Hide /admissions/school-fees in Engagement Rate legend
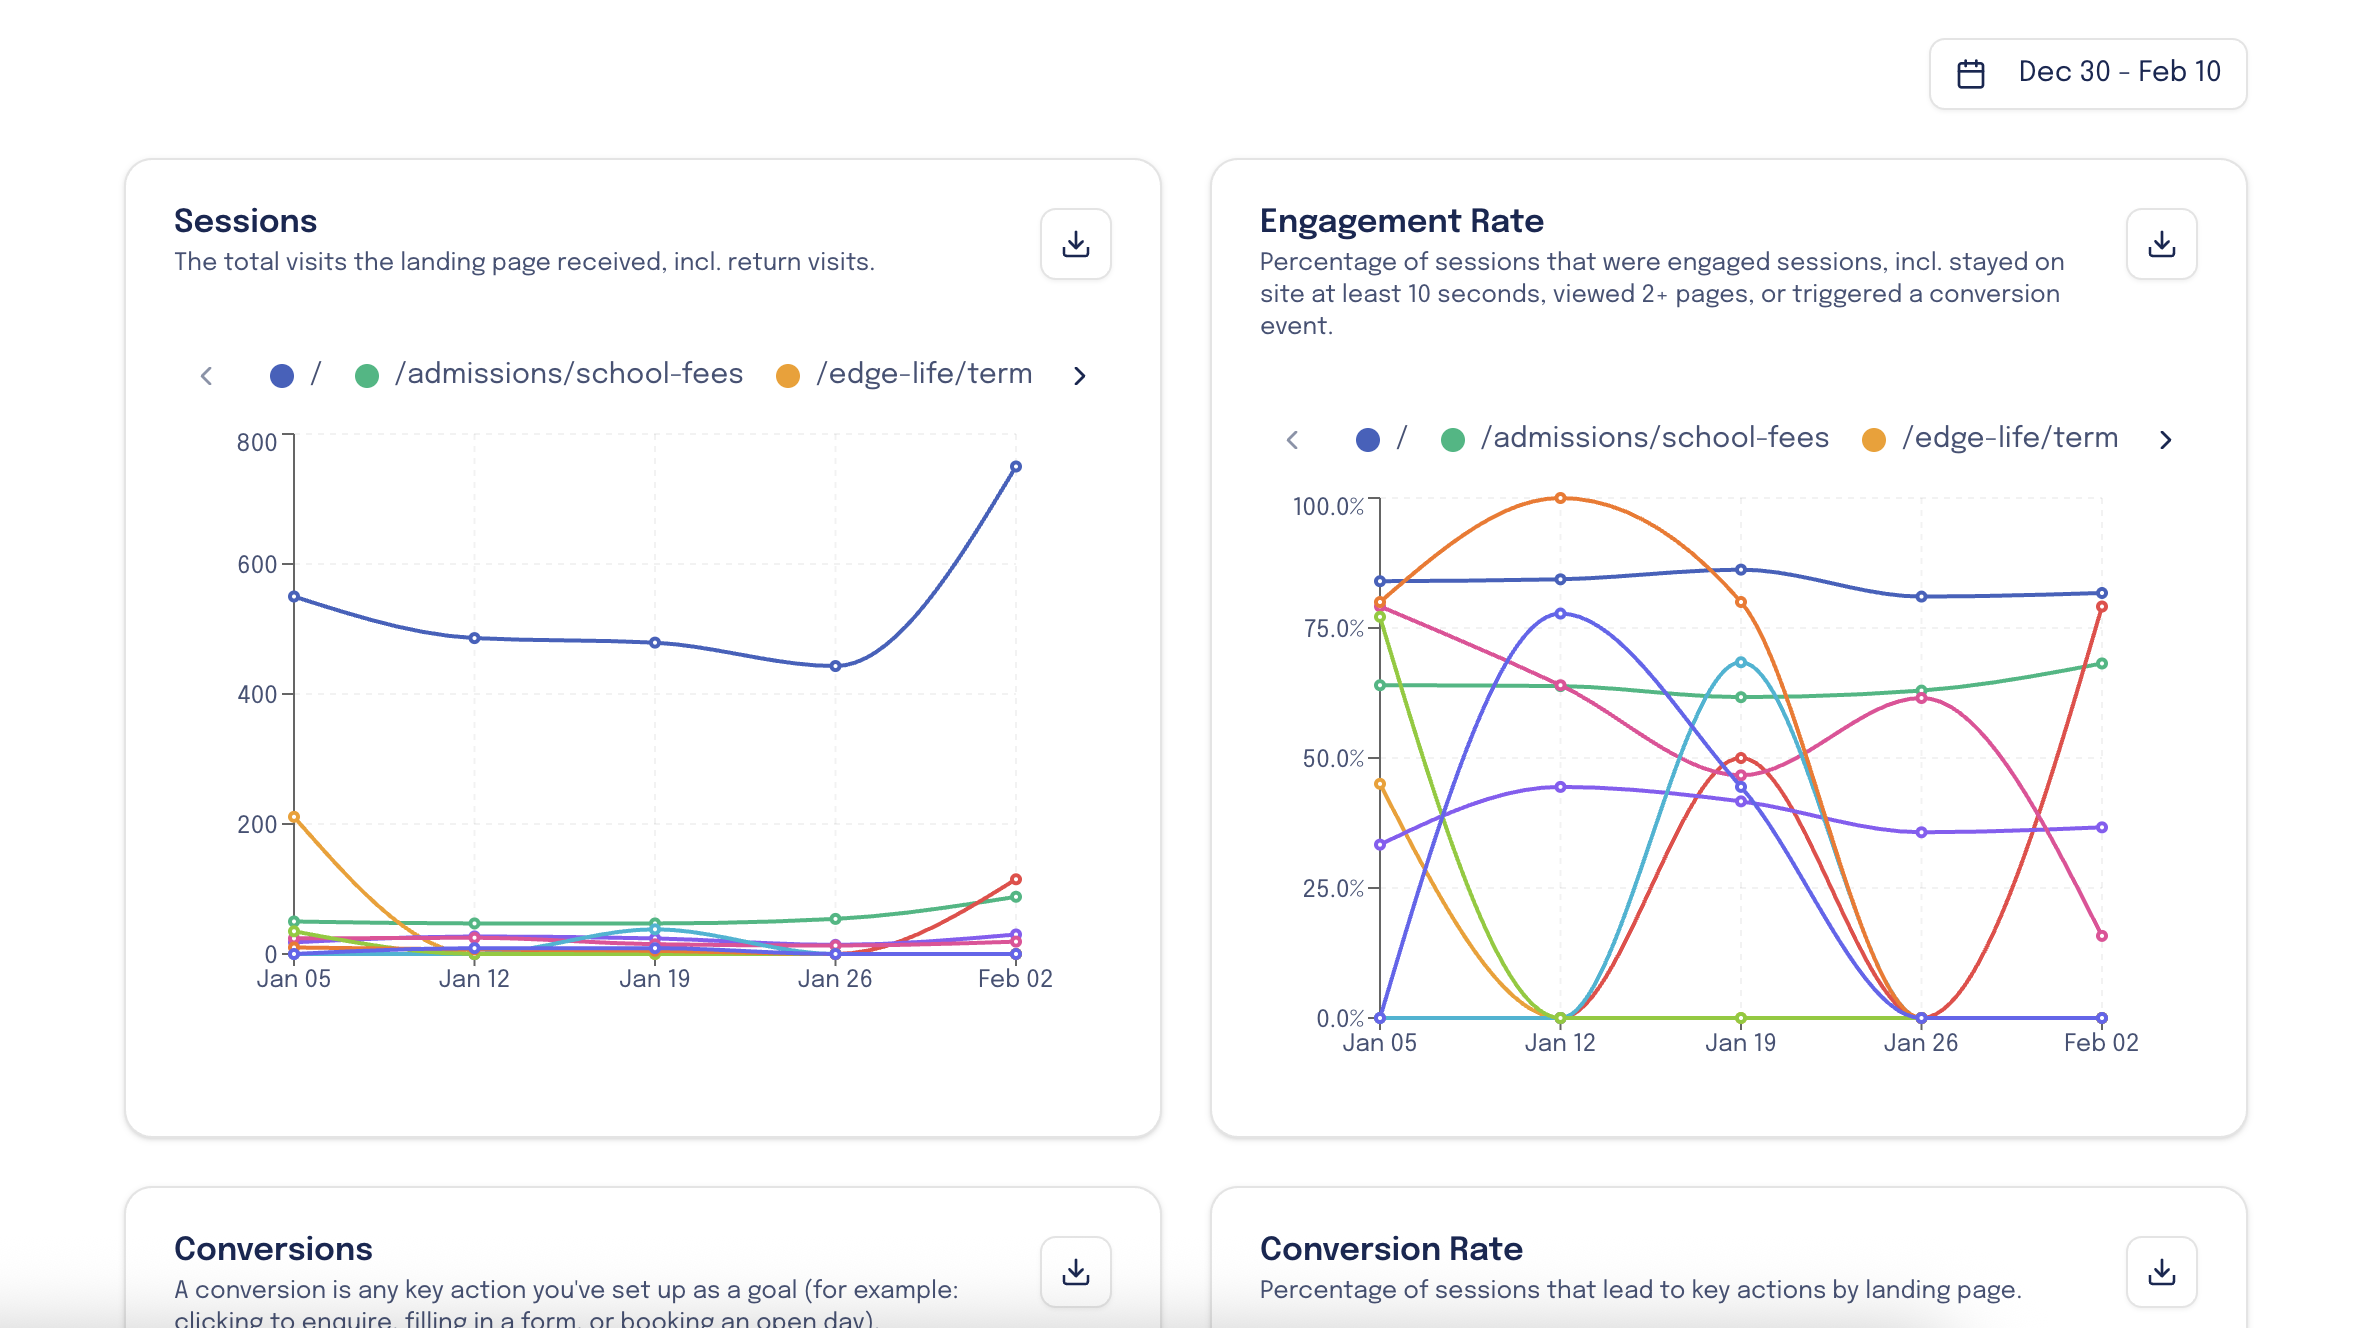This screenshot has width=2370, height=1328. [x=1654, y=438]
